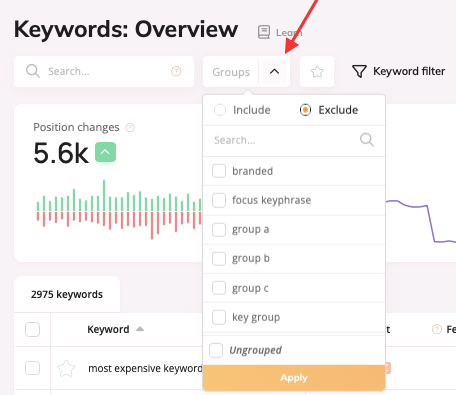Check the branded group checkbox

pos(219,171)
